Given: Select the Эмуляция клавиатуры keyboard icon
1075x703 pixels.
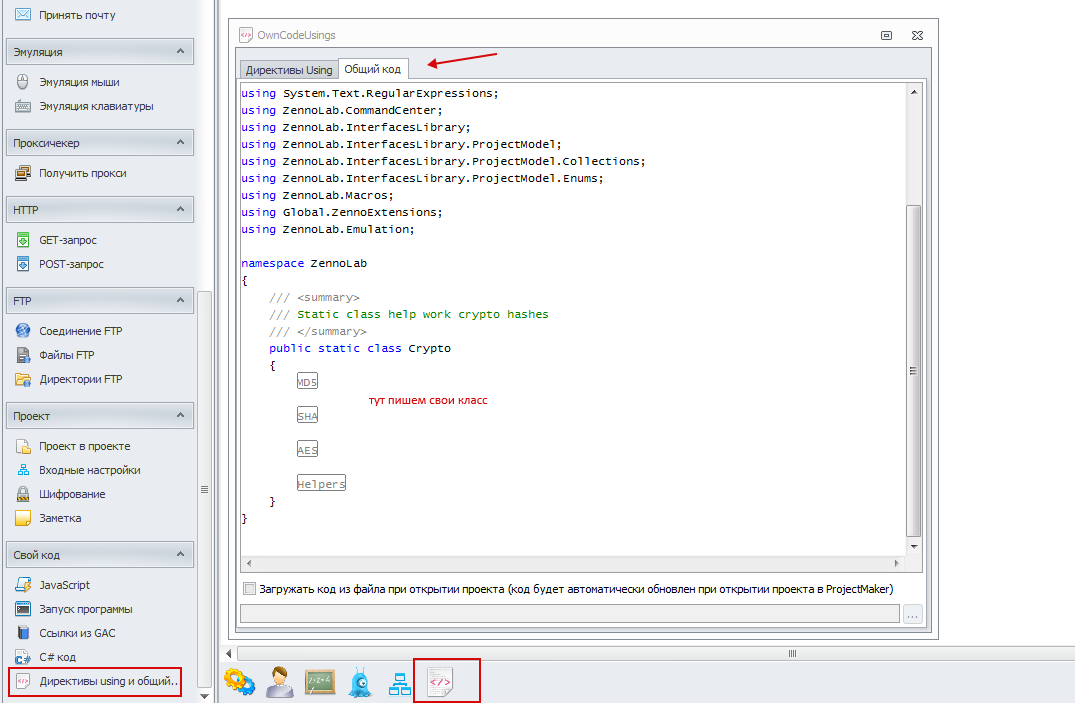Looking at the screenshot, I should pos(23,106).
